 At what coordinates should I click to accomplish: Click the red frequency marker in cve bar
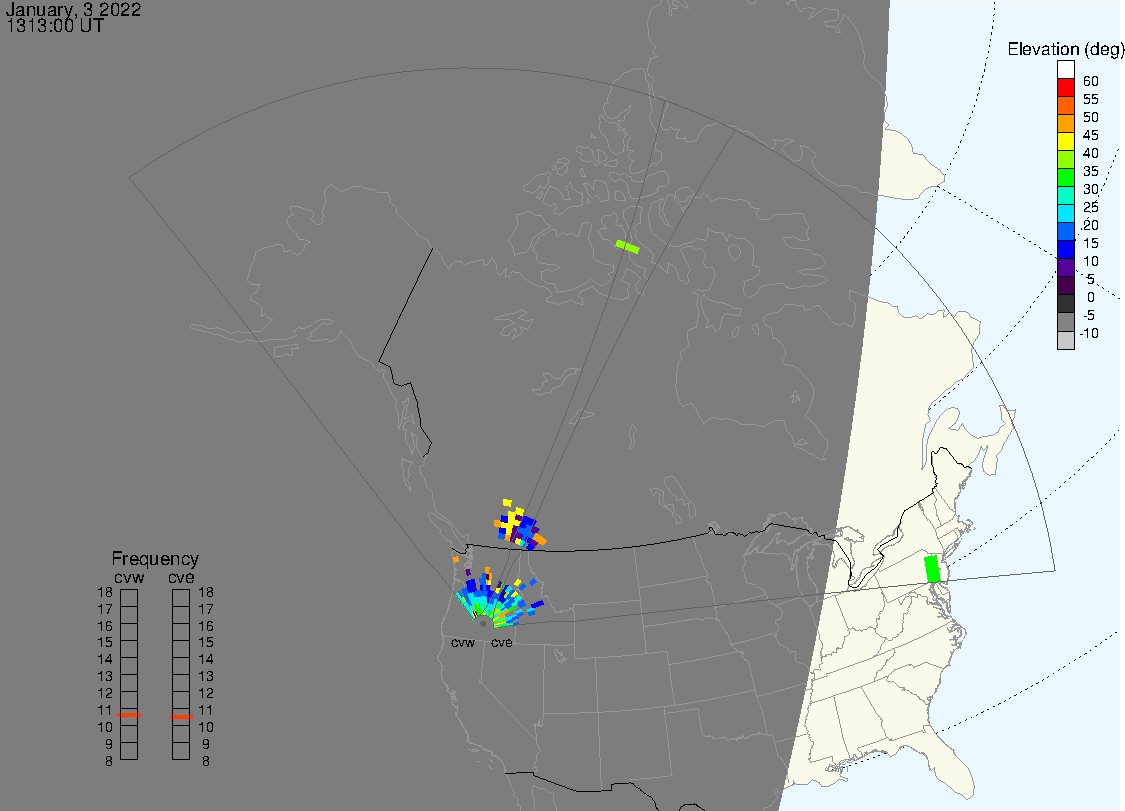pos(182,716)
